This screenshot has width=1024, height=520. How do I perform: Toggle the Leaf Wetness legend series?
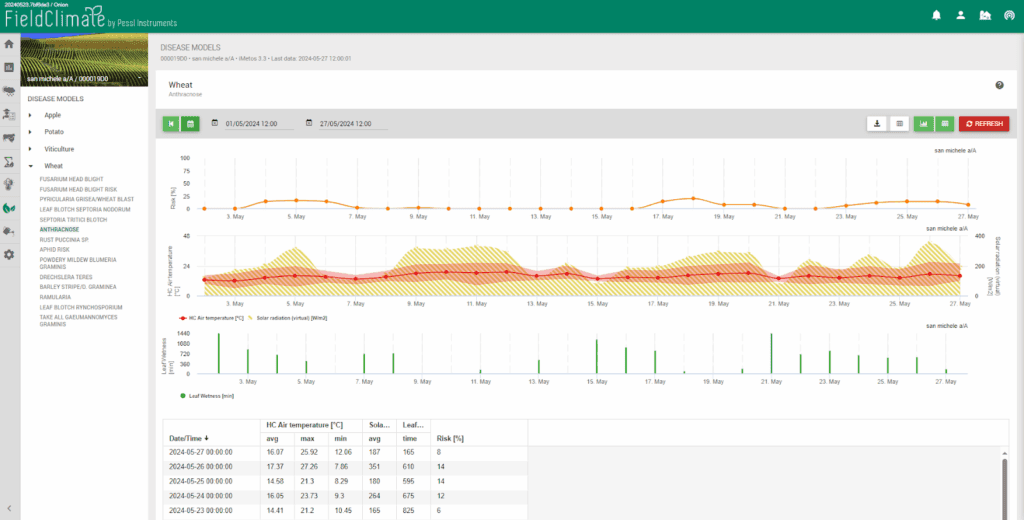[x=207, y=396]
